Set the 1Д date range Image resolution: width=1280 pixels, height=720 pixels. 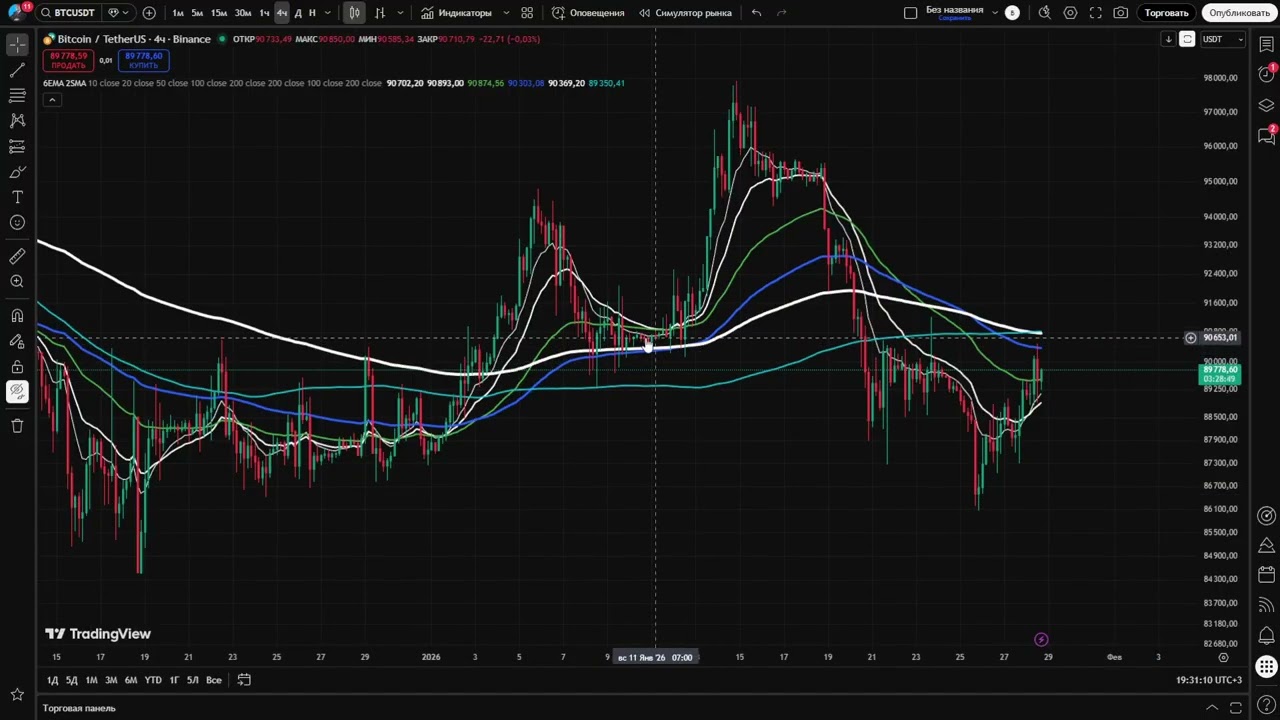pyautogui.click(x=52, y=680)
